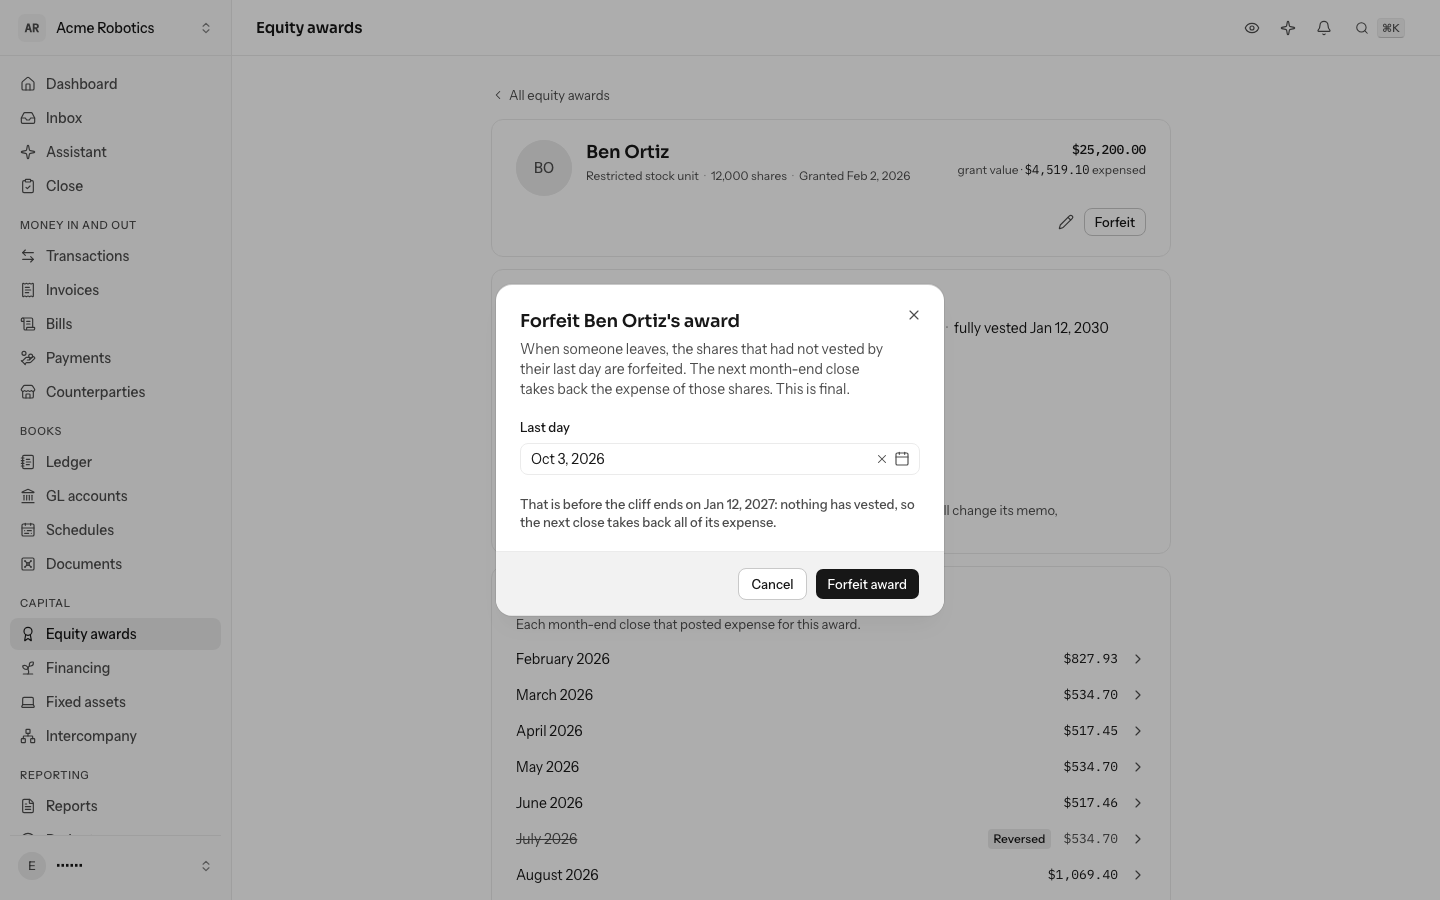The width and height of the screenshot is (1440, 900).
Task: Open Counterparties in sidebar
Action: coord(116,392)
